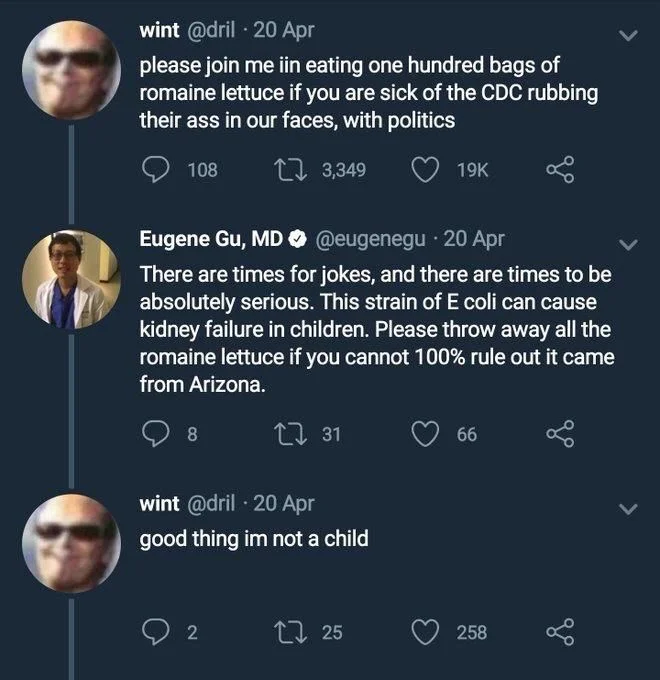Screen dimensions: 660x680
Task: Like Eugene Gu's tweet with 66 likes
Action: coord(426,433)
